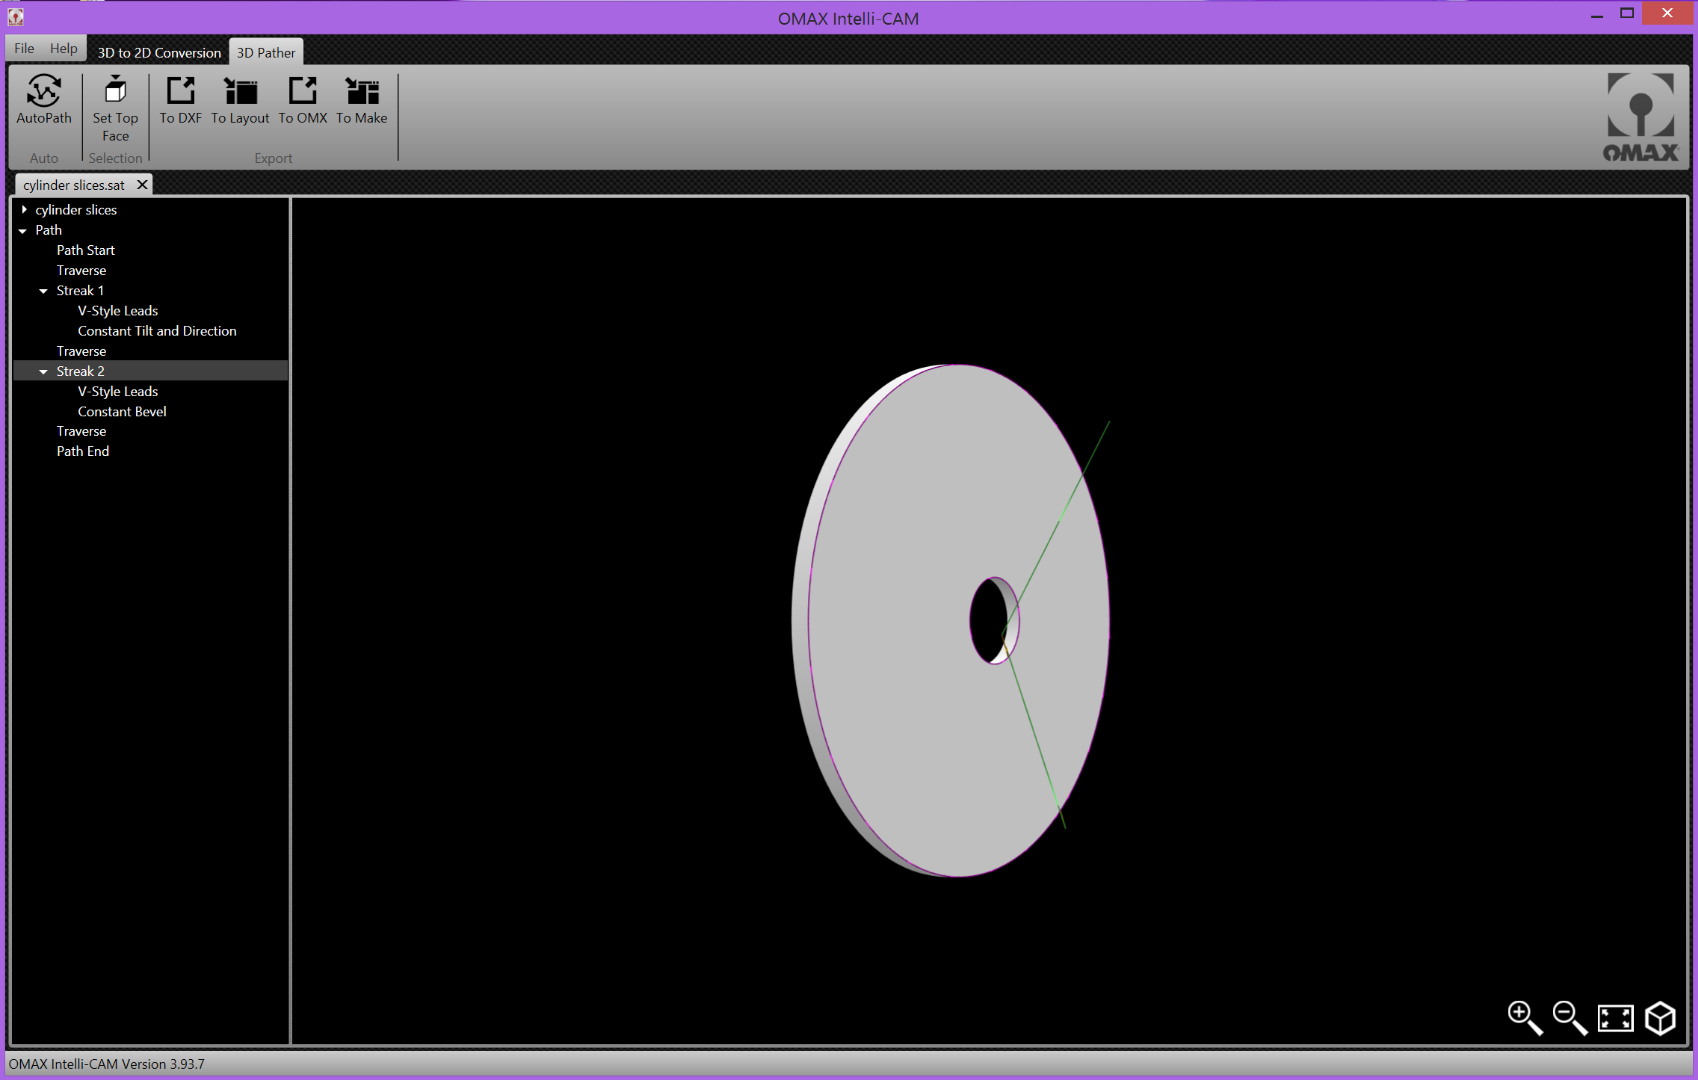The image size is (1698, 1080).
Task: Export using To OMX
Action: (303, 100)
